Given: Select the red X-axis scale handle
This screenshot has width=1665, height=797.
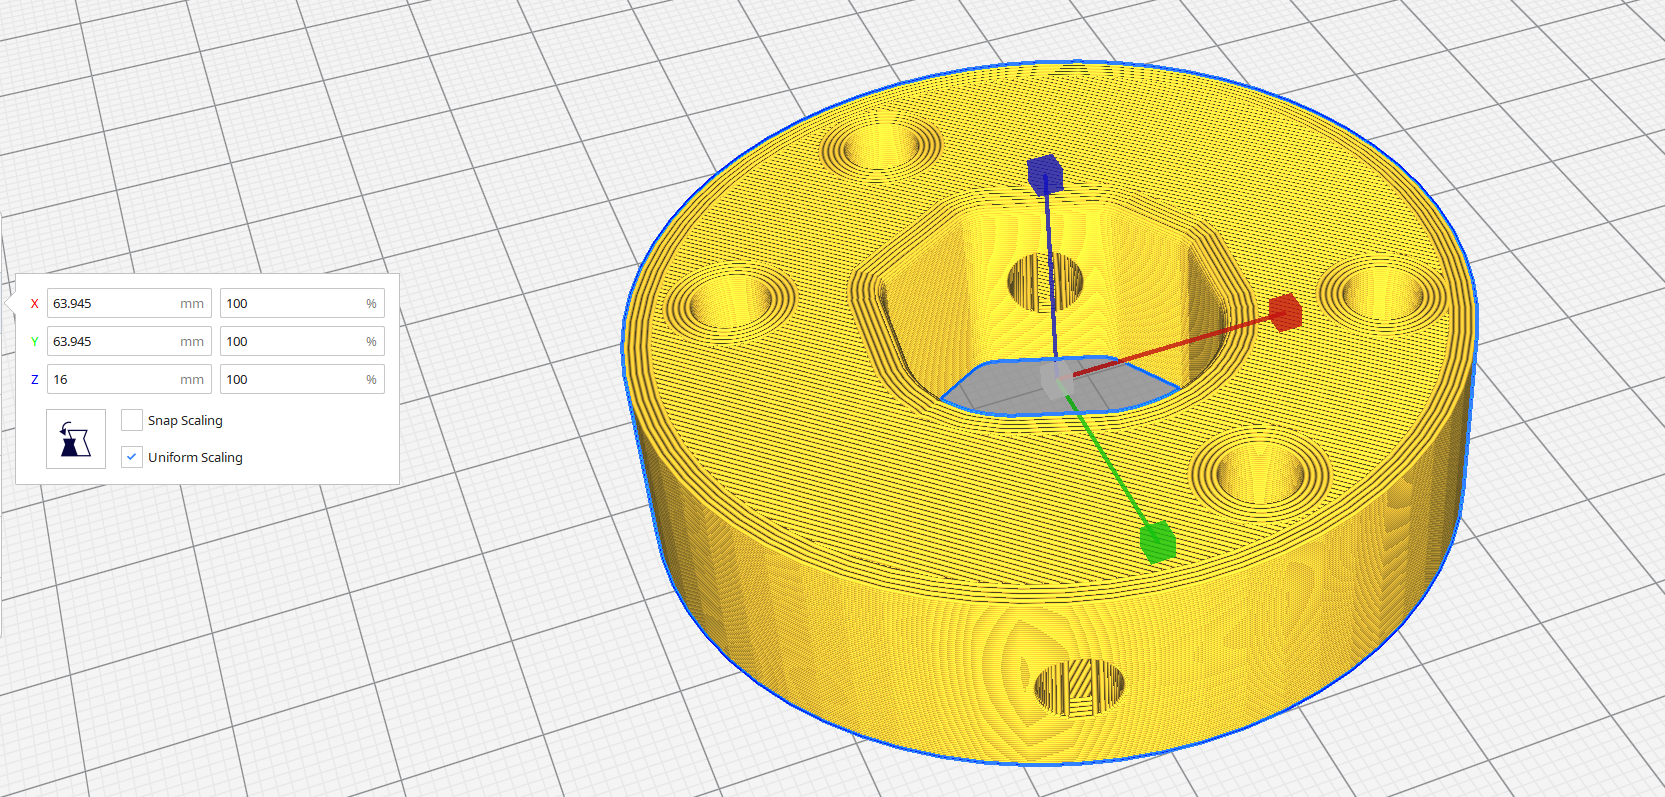Looking at the screenshot, I should tap(1285, 312).
